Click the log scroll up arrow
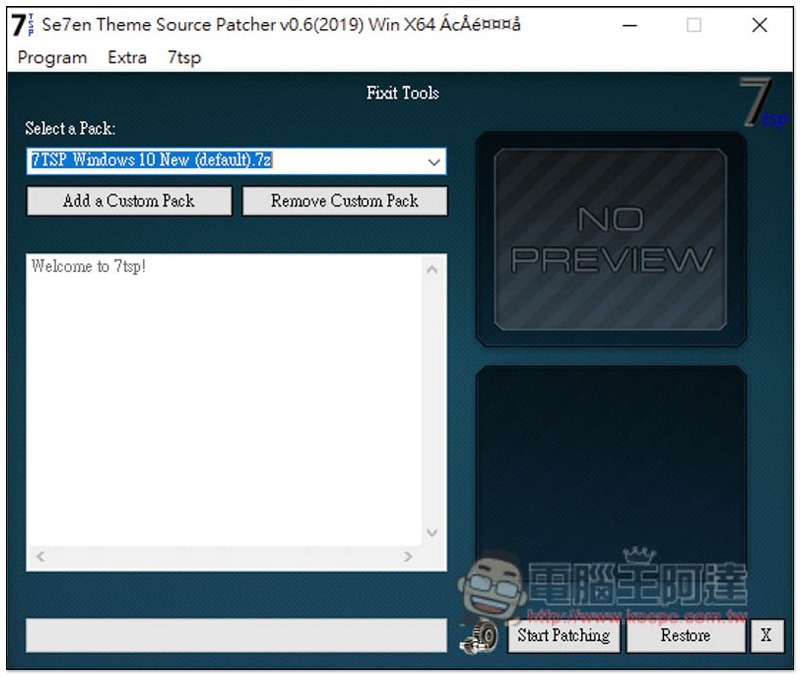Screen dimensions: 800x677 pos(432,269)
